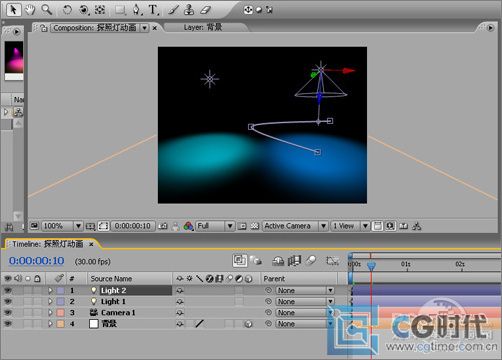Select the Timeline 探照灯动画 tab
Image resolution: width=502 pixels, height=360 pixels.
(48, 244)
